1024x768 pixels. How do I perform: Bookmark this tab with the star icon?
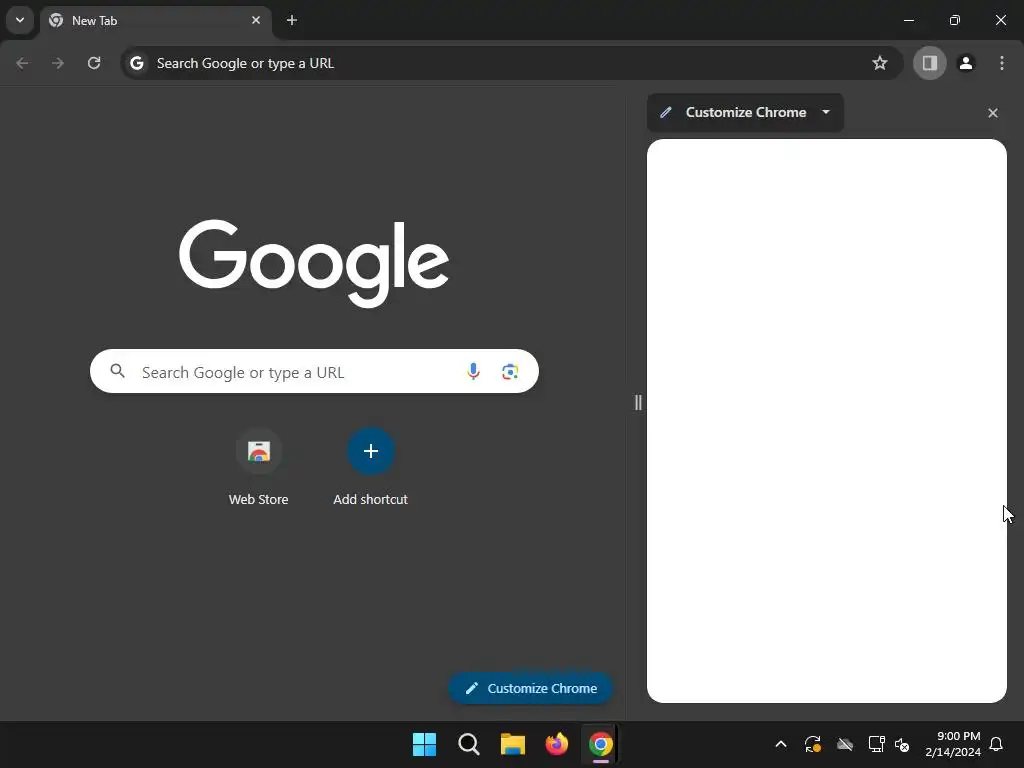coord(880,63)
